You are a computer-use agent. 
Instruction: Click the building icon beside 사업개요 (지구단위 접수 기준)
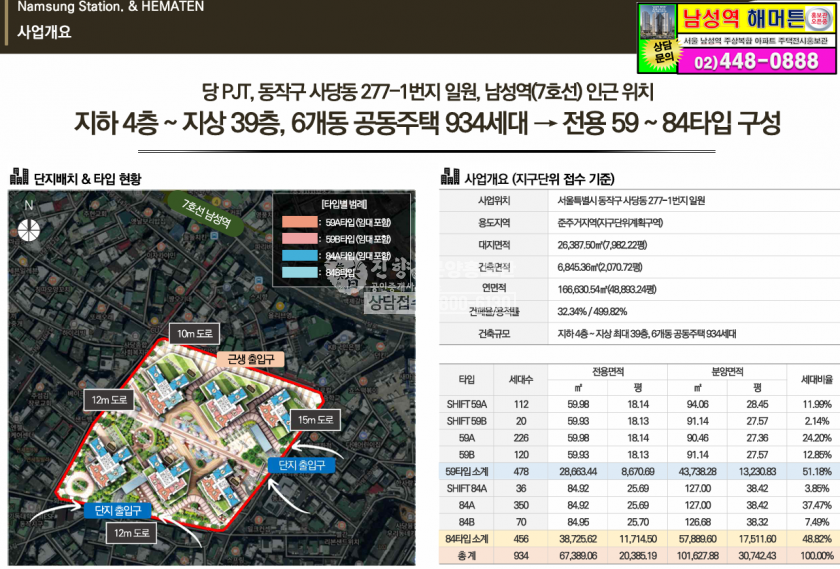(x=449, y=178)
